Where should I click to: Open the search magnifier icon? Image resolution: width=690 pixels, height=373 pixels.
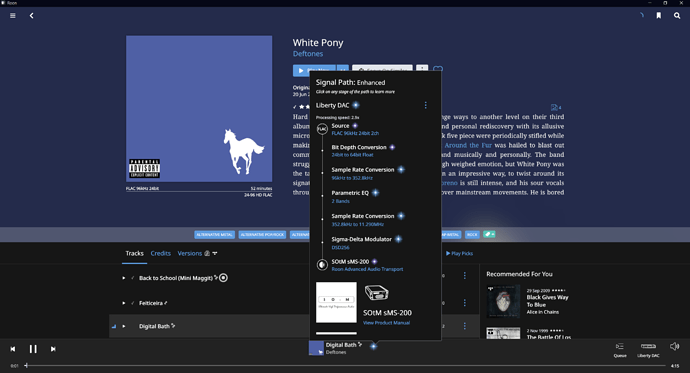tap(677, 15)
